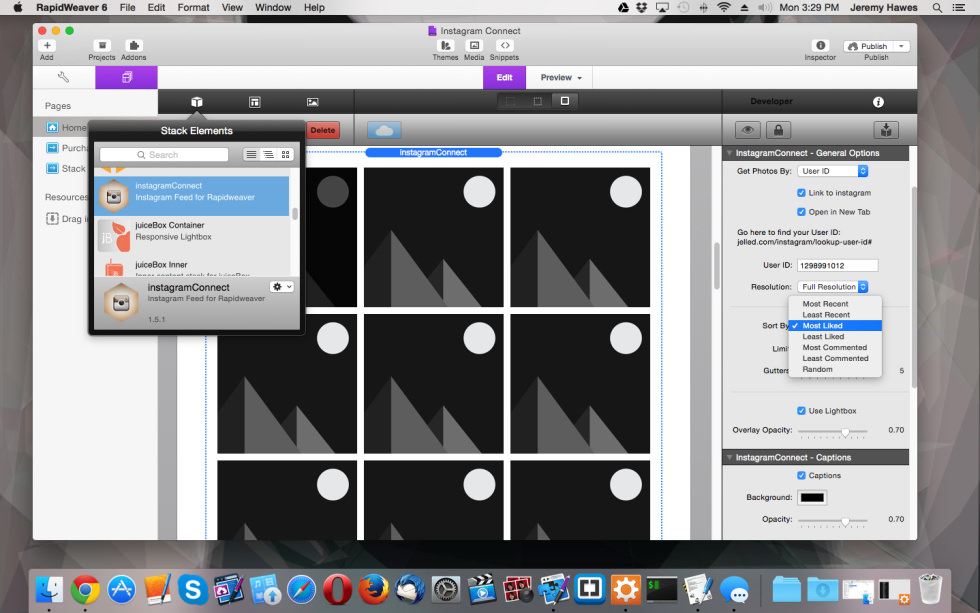
Task: Select juiceBox Container element
Action: click(191, 235)
